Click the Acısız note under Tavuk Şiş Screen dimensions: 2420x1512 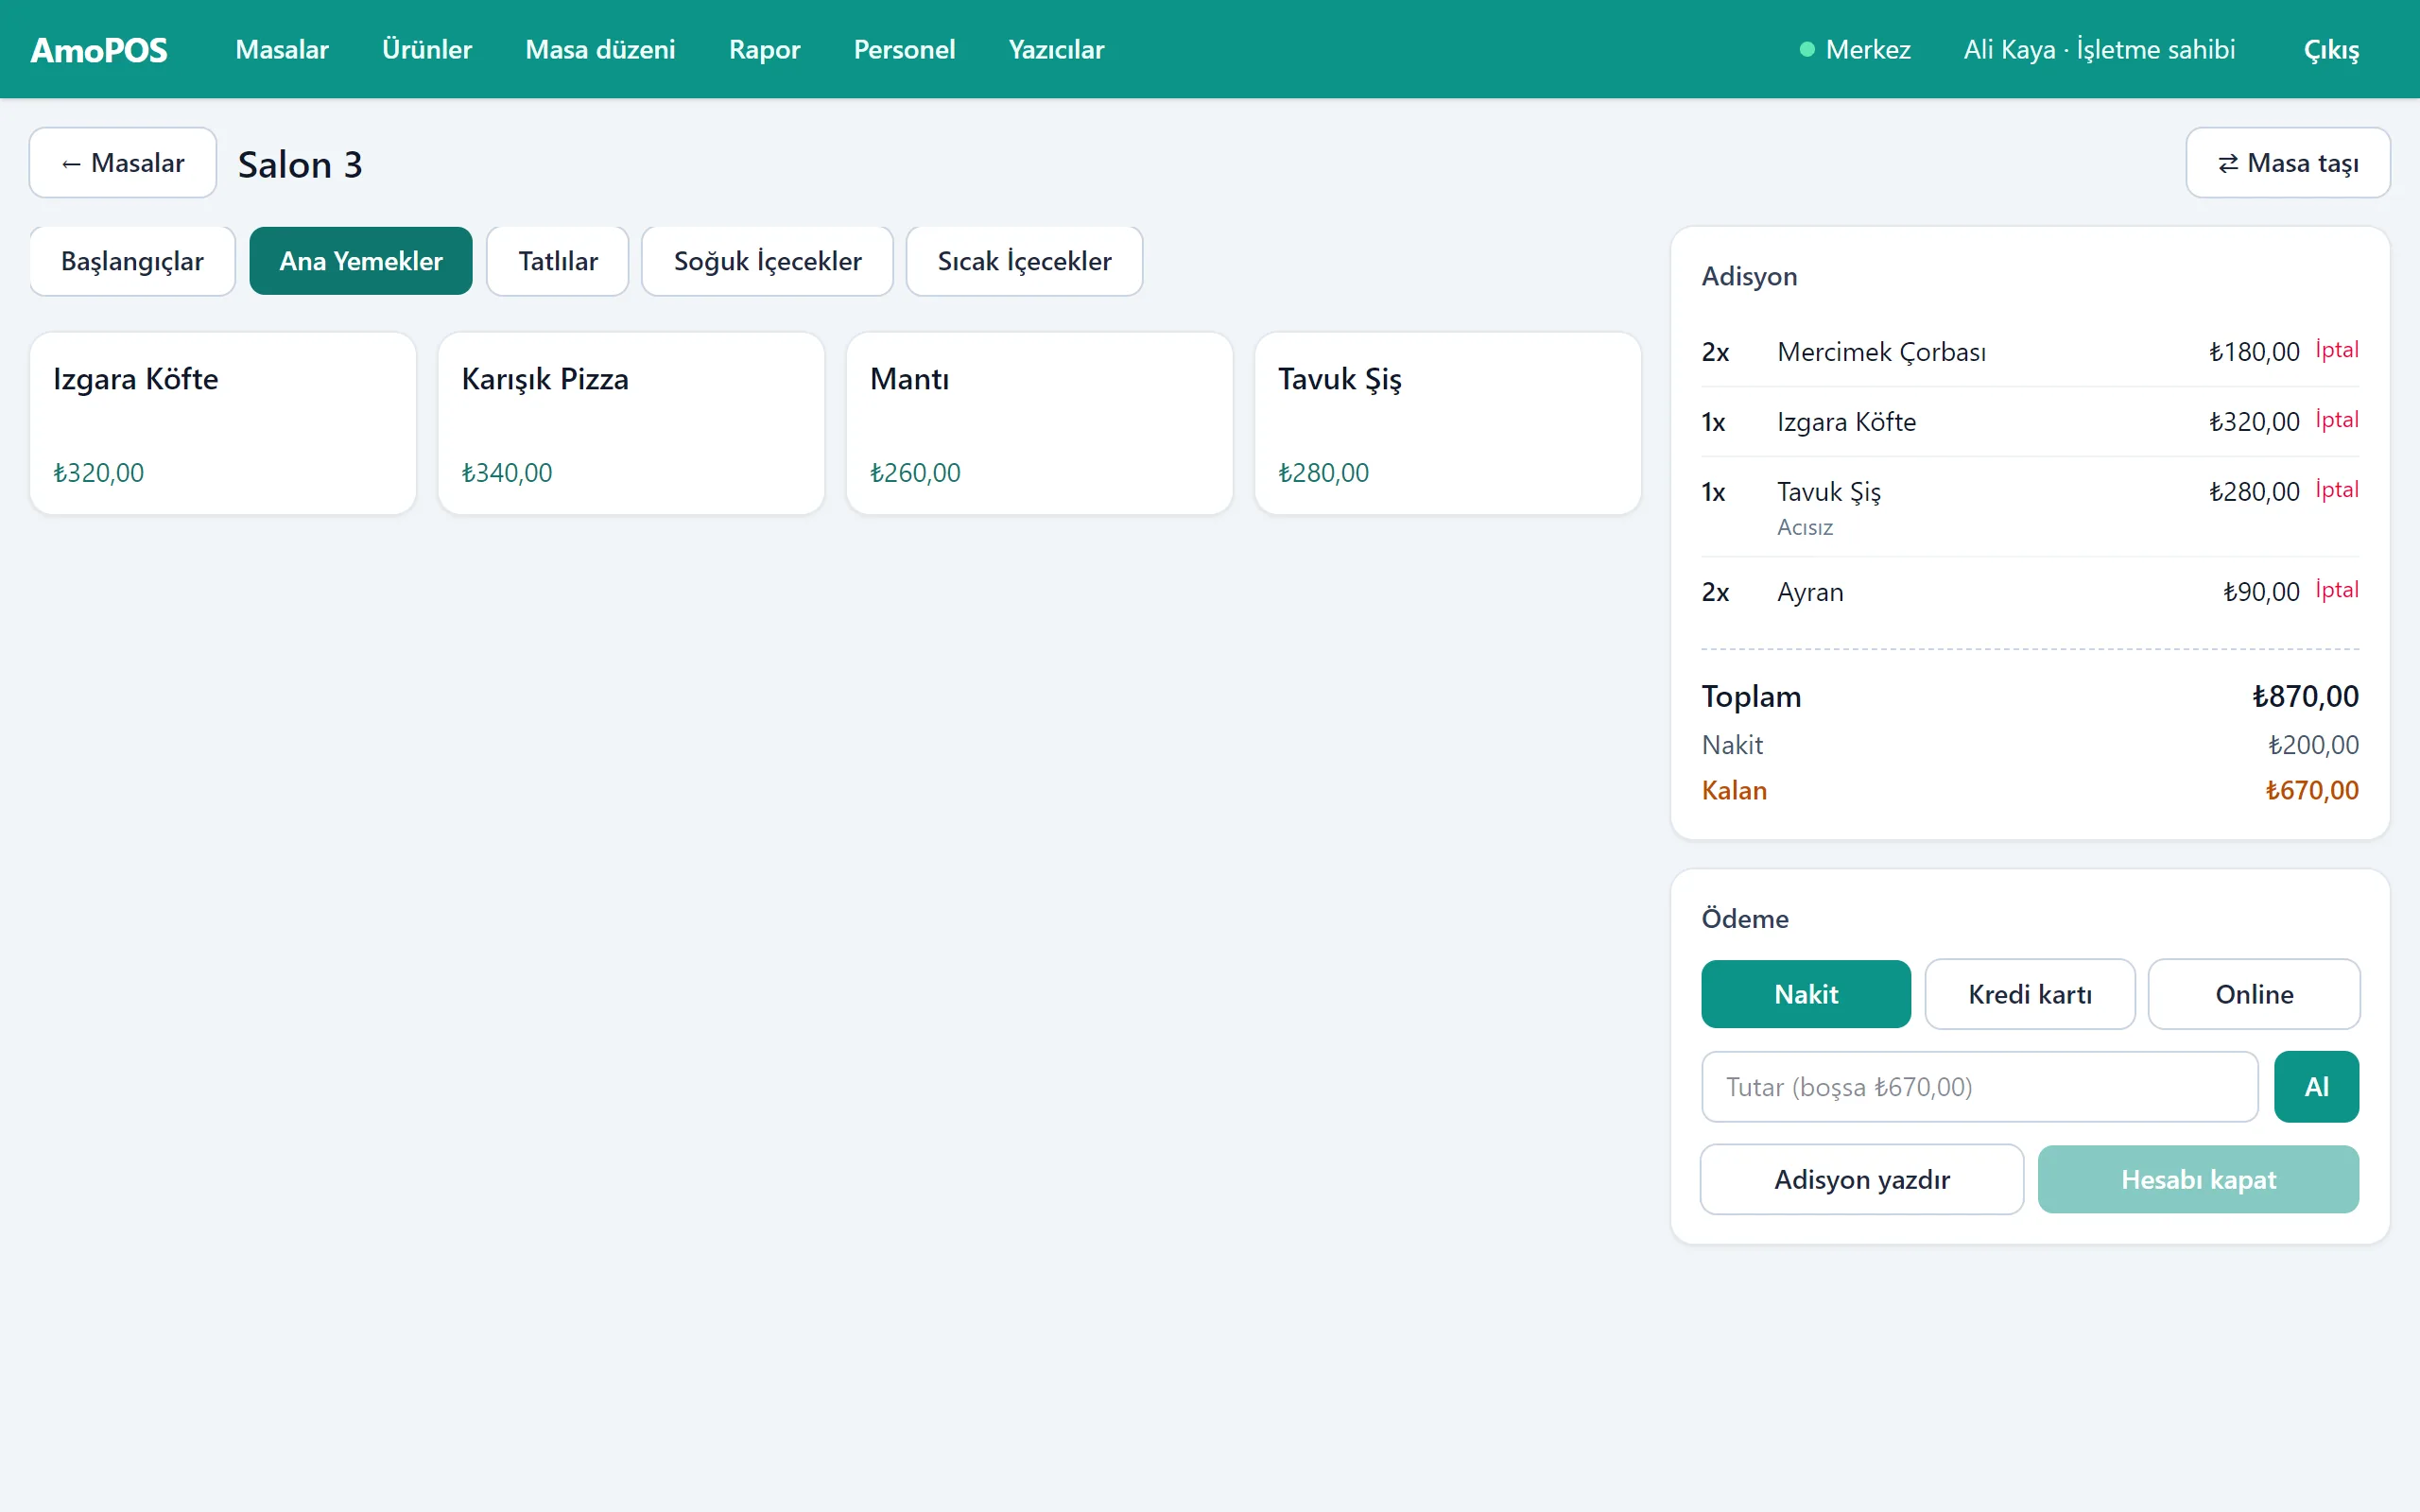[1805, 527]
